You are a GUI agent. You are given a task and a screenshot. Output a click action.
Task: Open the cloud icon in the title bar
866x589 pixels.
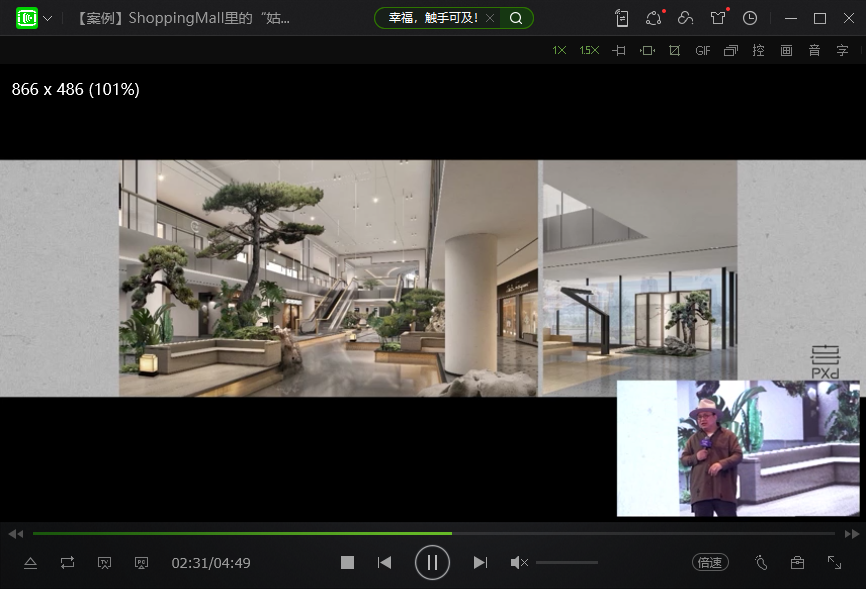point(685,18)
